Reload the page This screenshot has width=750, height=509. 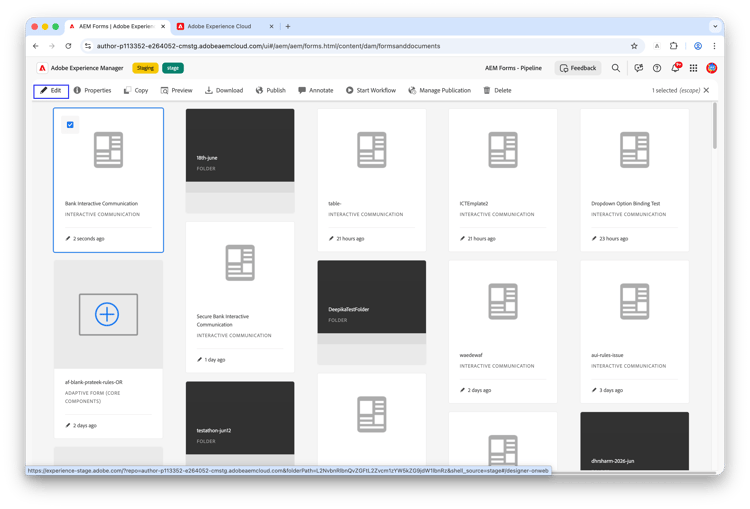pos(68,46)
